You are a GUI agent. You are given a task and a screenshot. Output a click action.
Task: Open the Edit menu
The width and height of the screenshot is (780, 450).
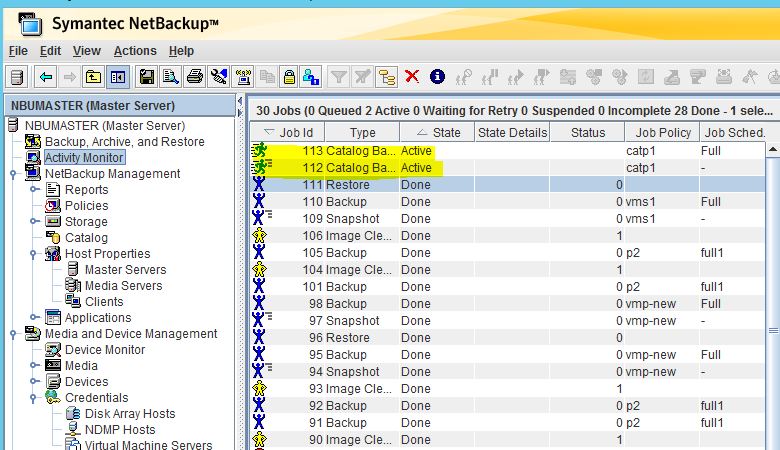pos(50,51)
